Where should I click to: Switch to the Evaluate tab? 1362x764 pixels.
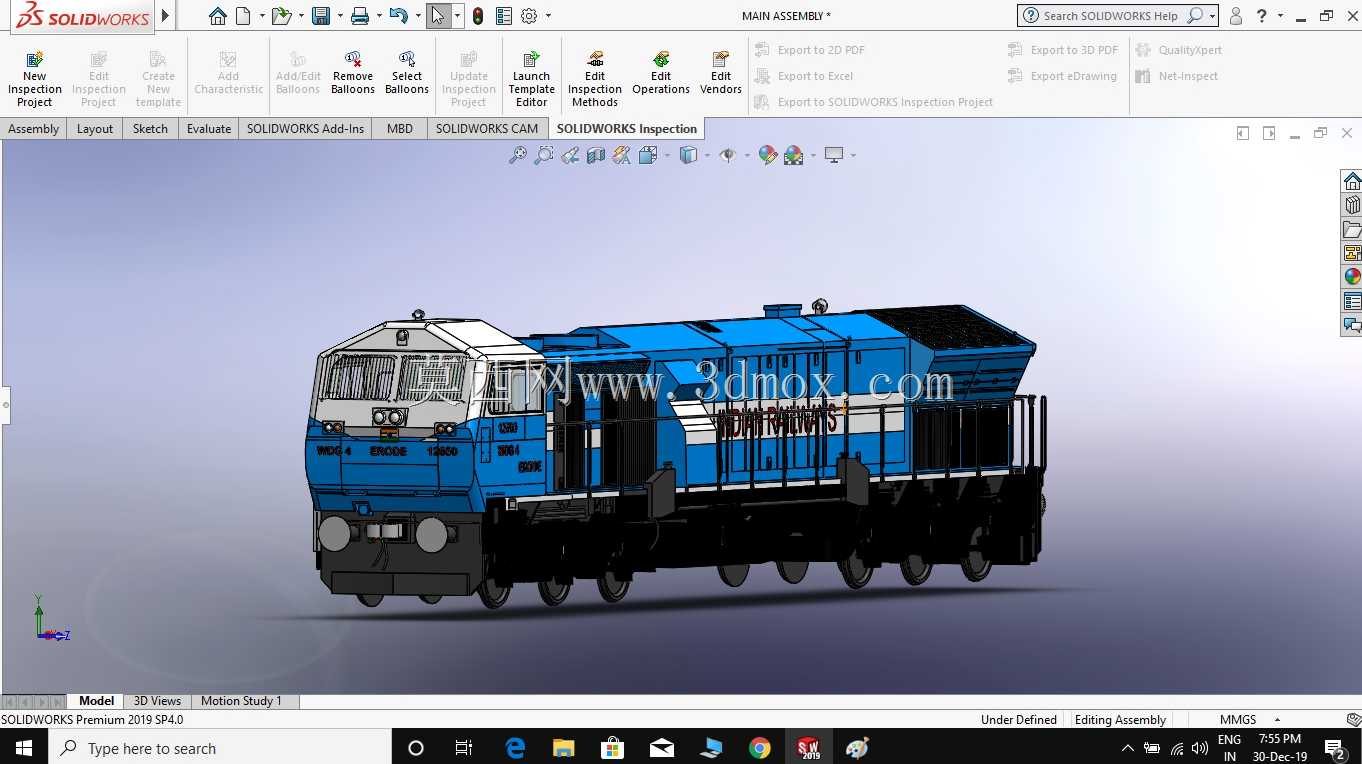209,128
